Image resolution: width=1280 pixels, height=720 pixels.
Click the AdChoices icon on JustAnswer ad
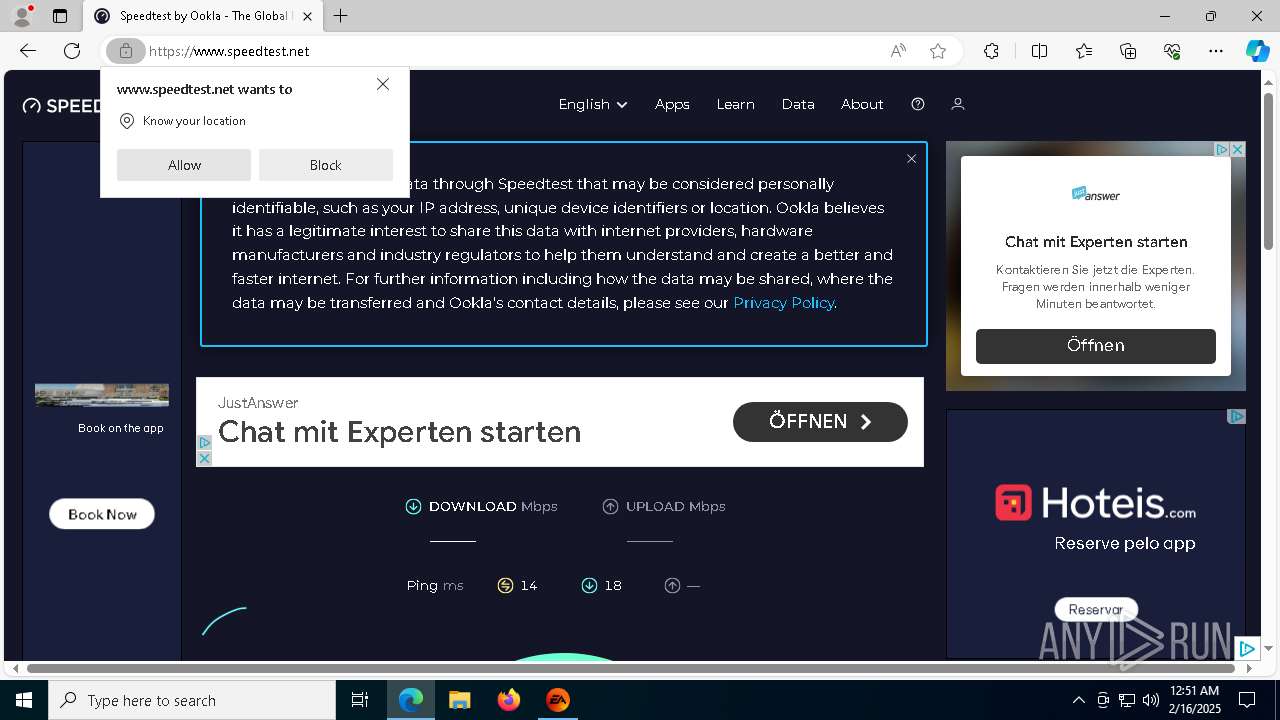coord(1221,149)
